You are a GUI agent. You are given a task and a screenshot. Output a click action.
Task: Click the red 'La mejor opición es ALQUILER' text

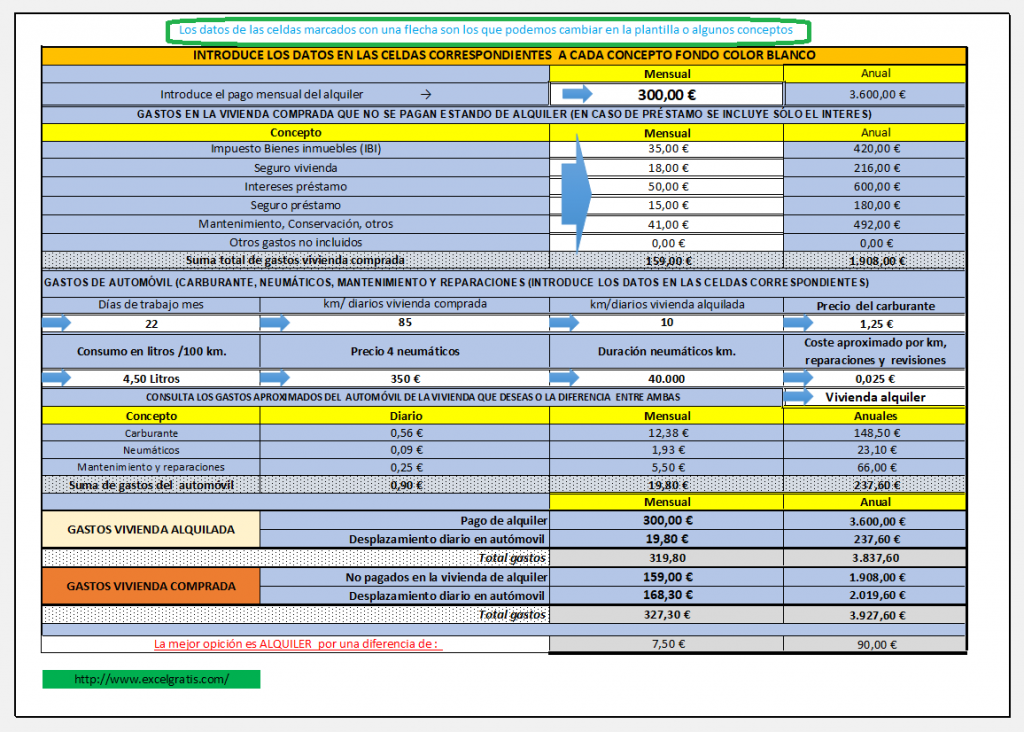(x=296, y=644)
